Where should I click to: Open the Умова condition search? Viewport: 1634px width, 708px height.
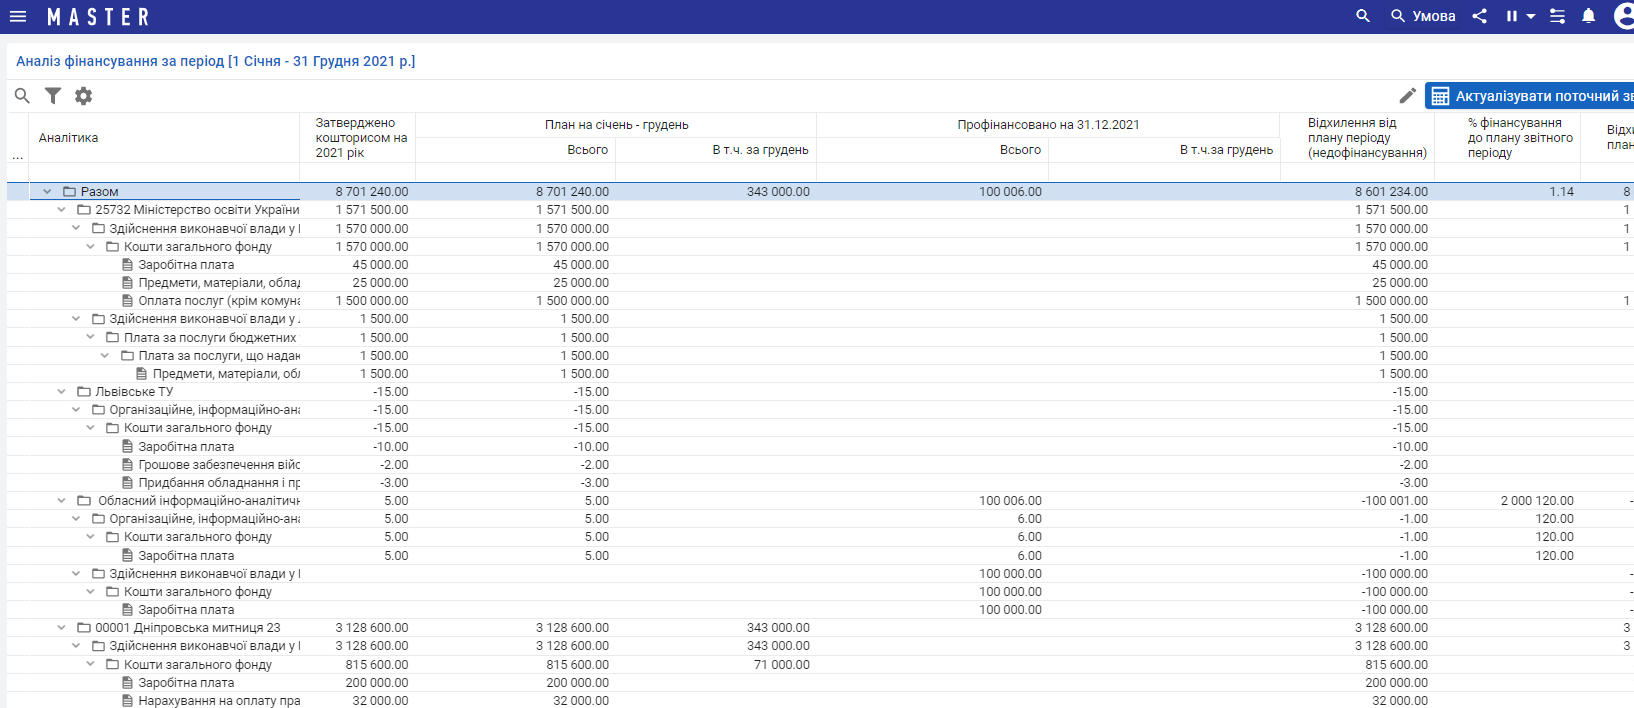pos(1422,16)
